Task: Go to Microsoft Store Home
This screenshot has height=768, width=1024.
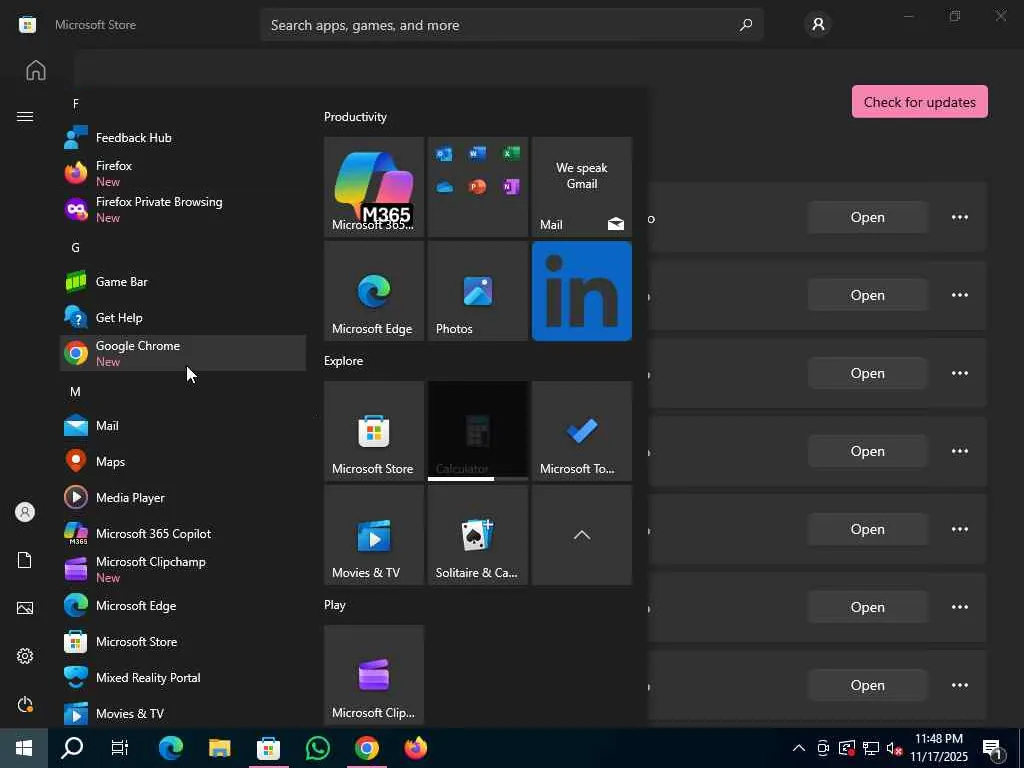Action: pos(36,70)
